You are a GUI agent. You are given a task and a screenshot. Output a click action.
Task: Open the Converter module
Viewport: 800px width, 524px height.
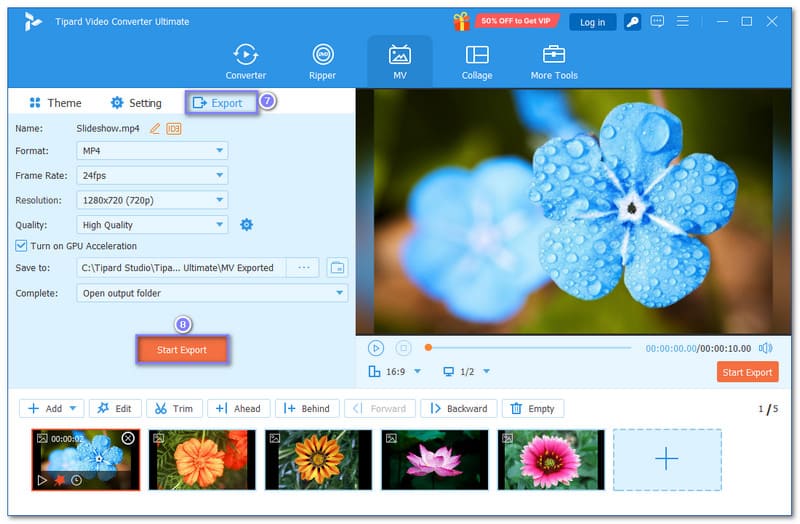(245, 62)
